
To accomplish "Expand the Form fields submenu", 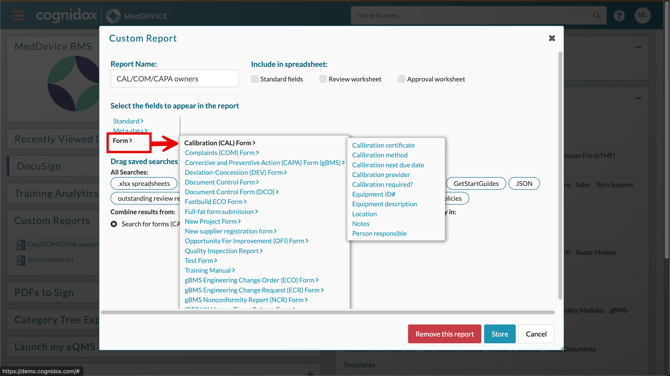I will pyautogui.click(x=123, y=141).
